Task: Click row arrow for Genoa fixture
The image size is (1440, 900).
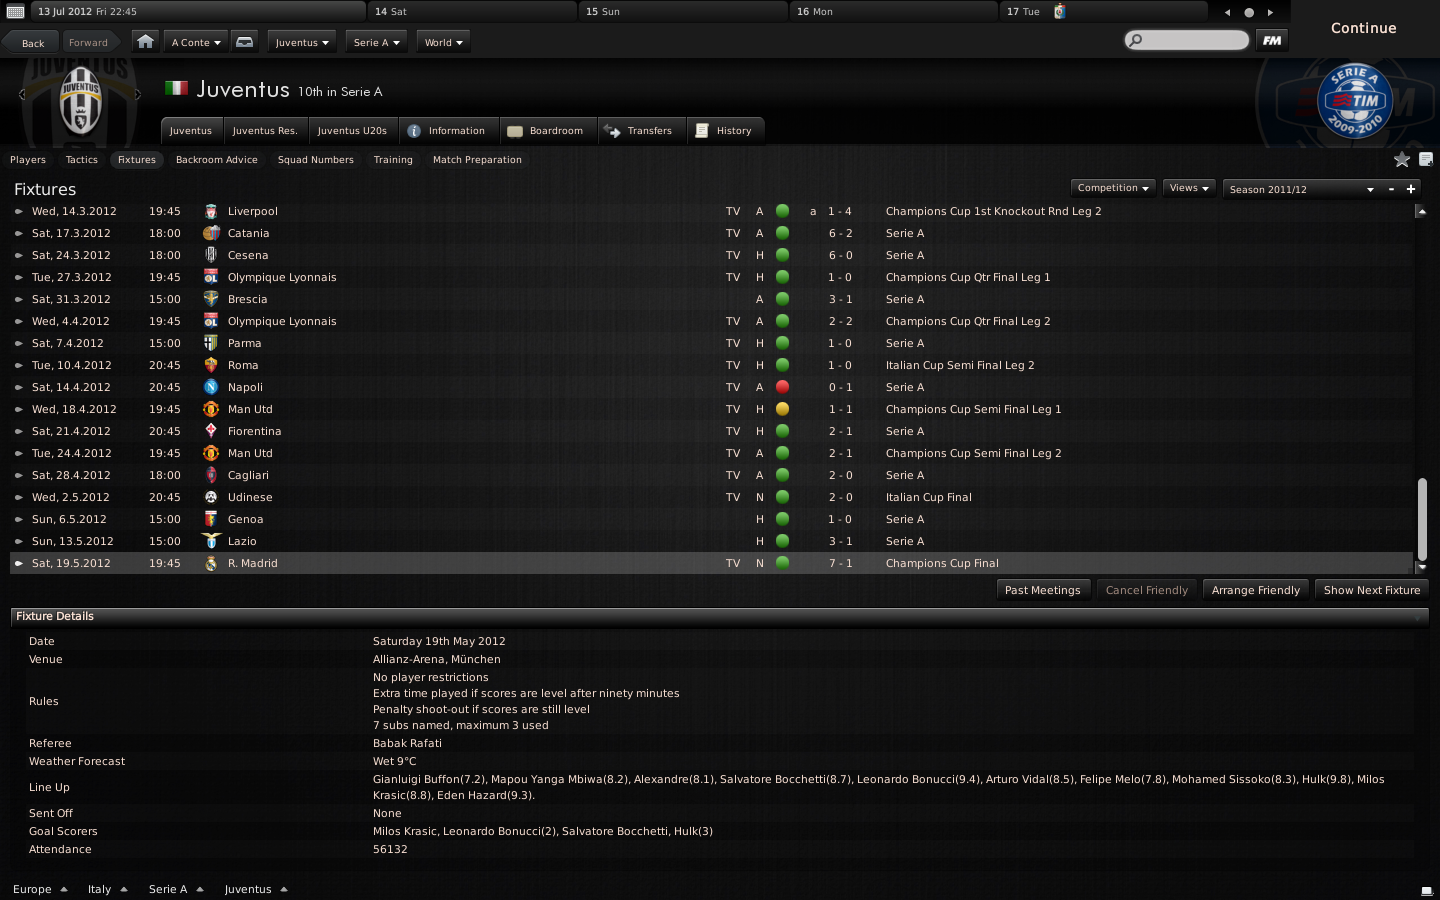Action: 18,519
